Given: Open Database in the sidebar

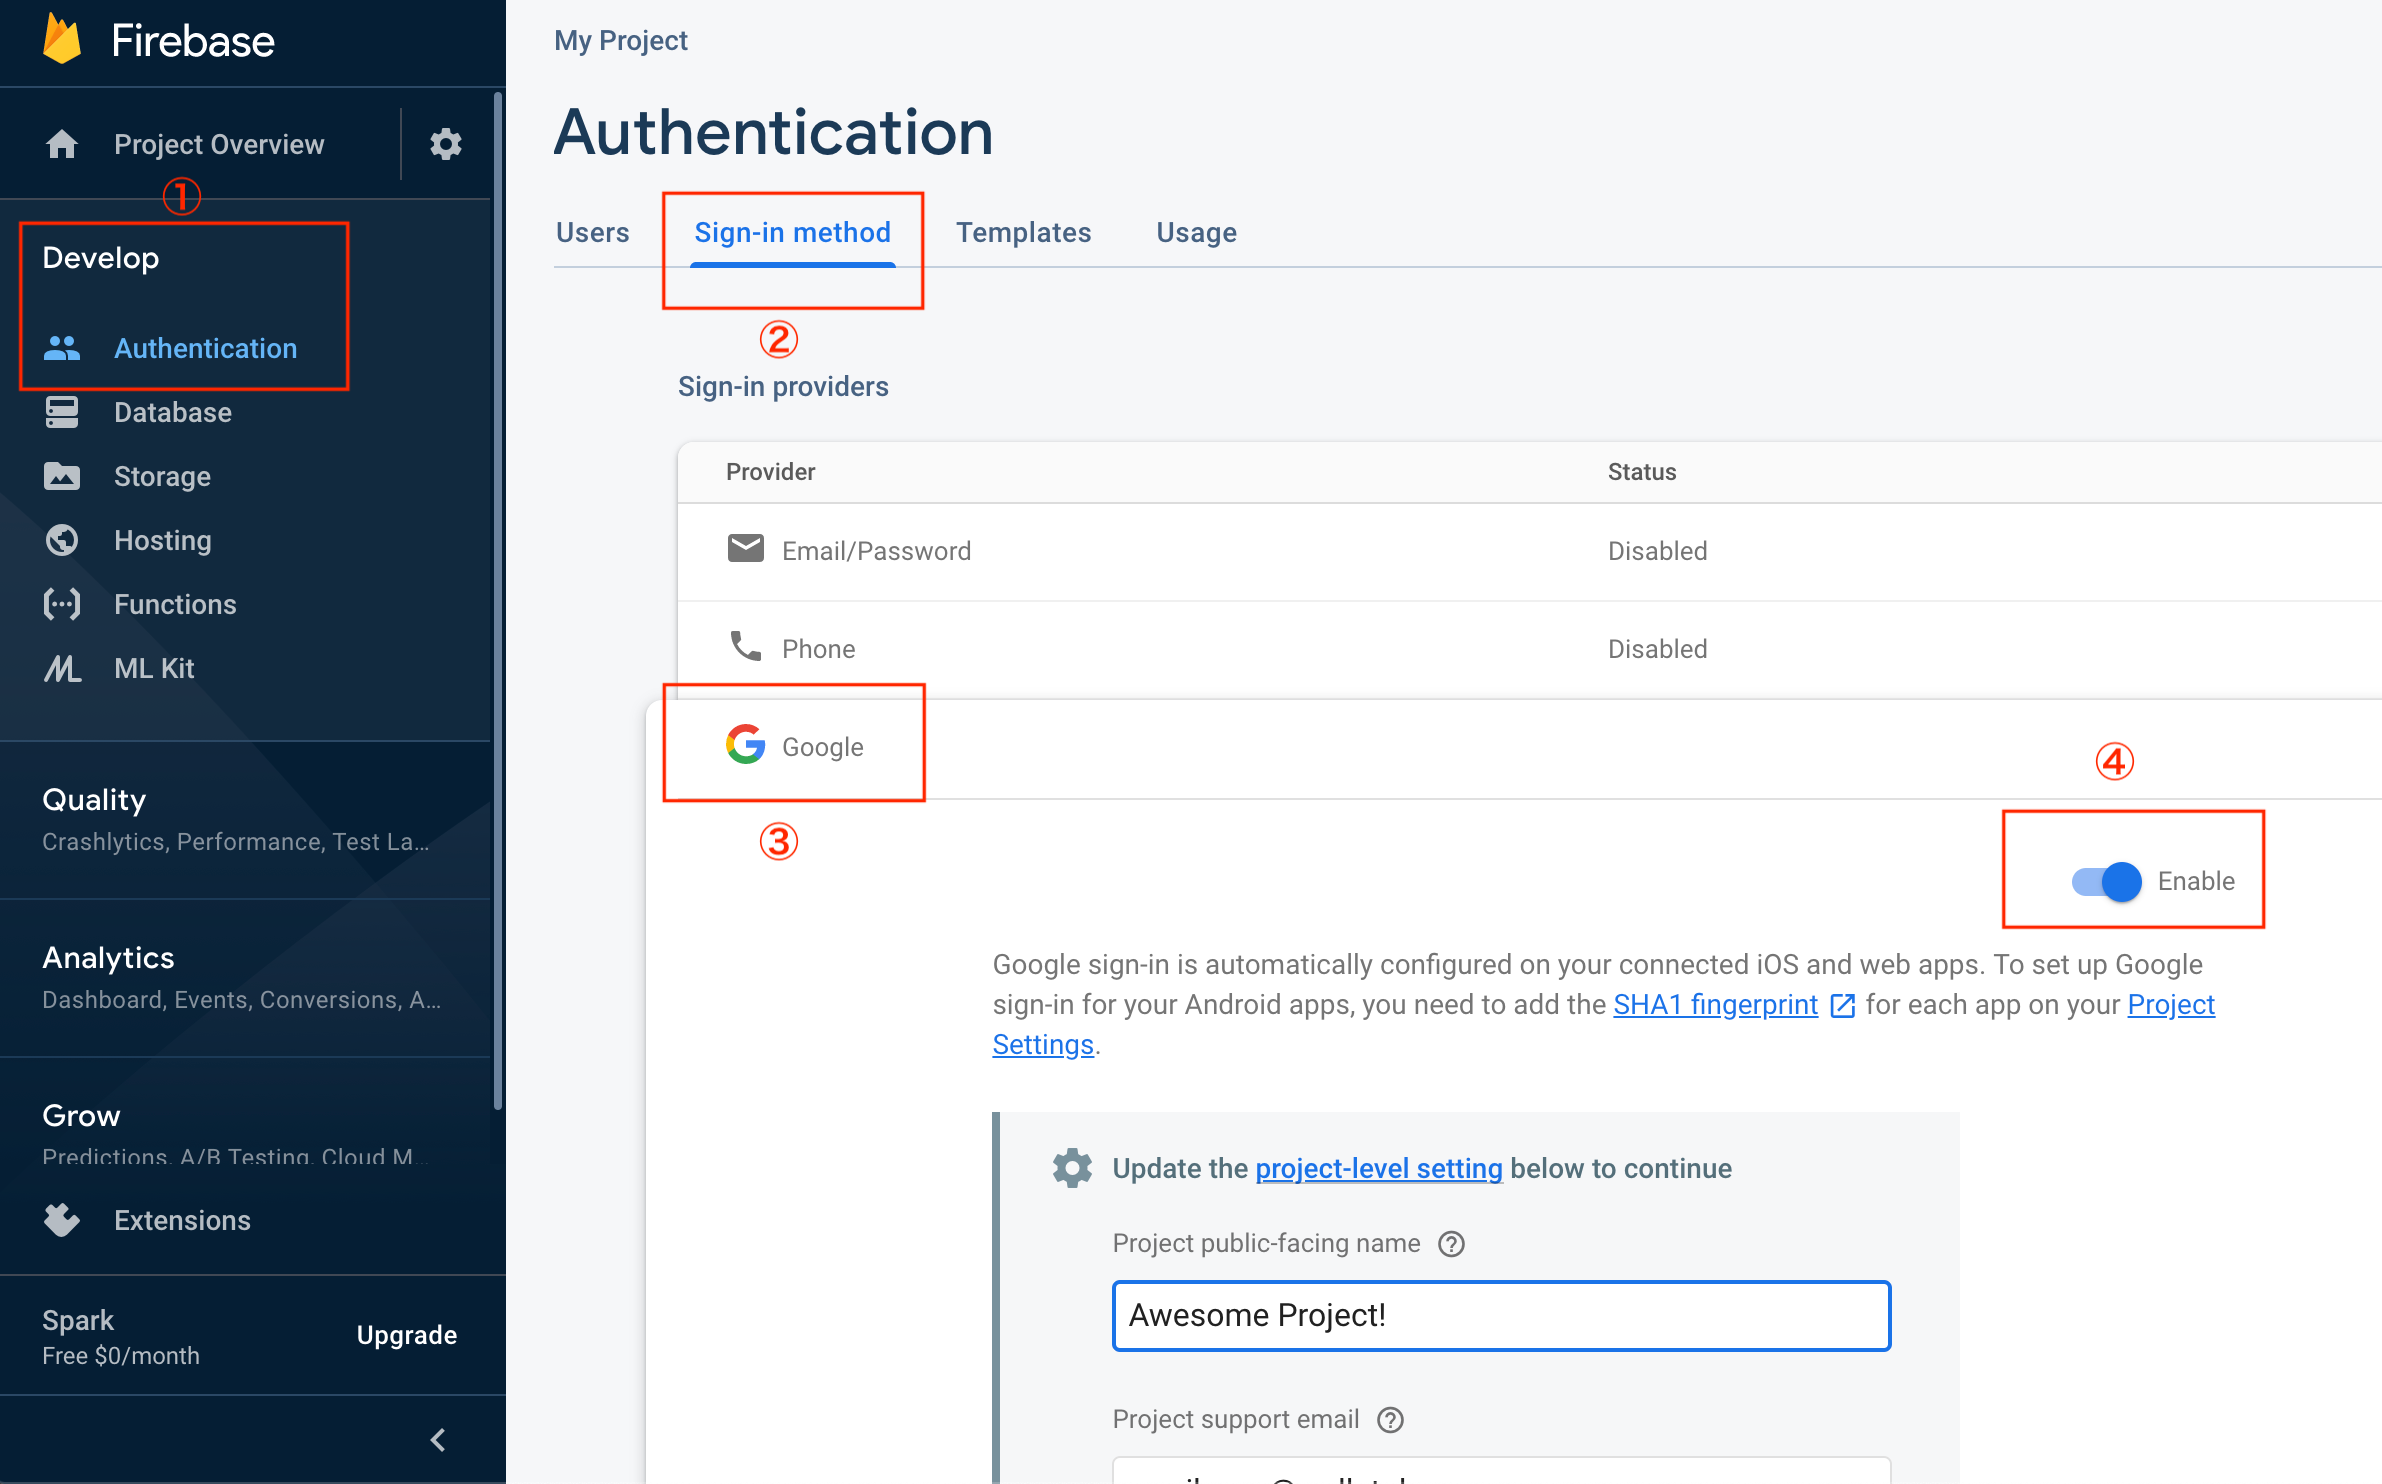Looking at the screenshot, I should 173,412.
